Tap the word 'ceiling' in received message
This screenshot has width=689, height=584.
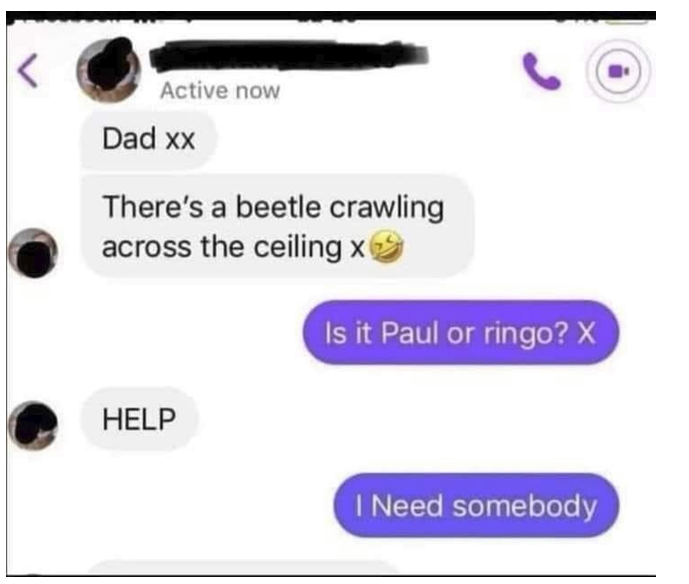tap(297, 247)
